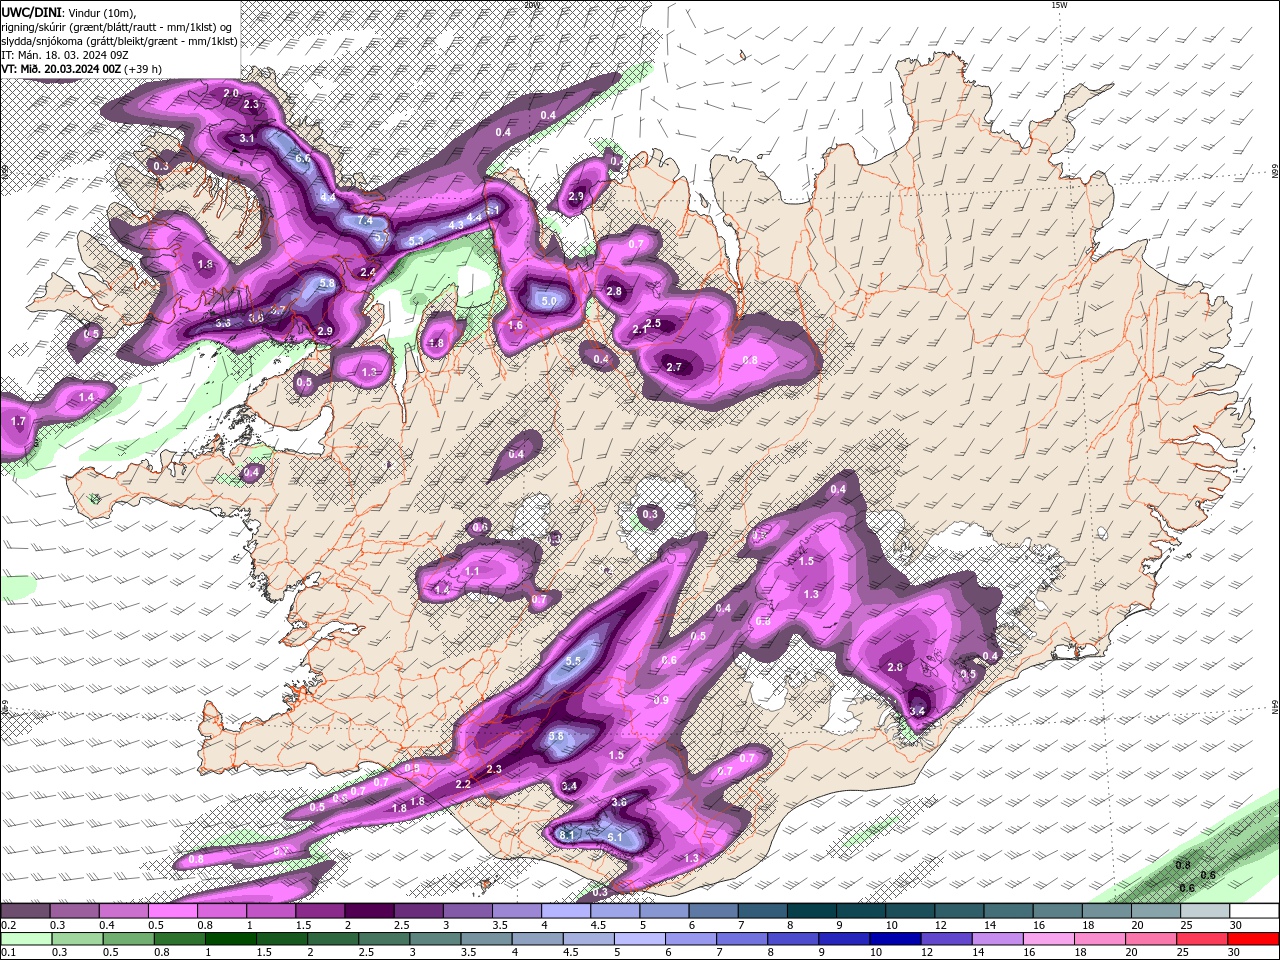The image size is (1280, 960).
Task: Click the 6.6 precipitation value on the map
Action: tap(303, 158)
